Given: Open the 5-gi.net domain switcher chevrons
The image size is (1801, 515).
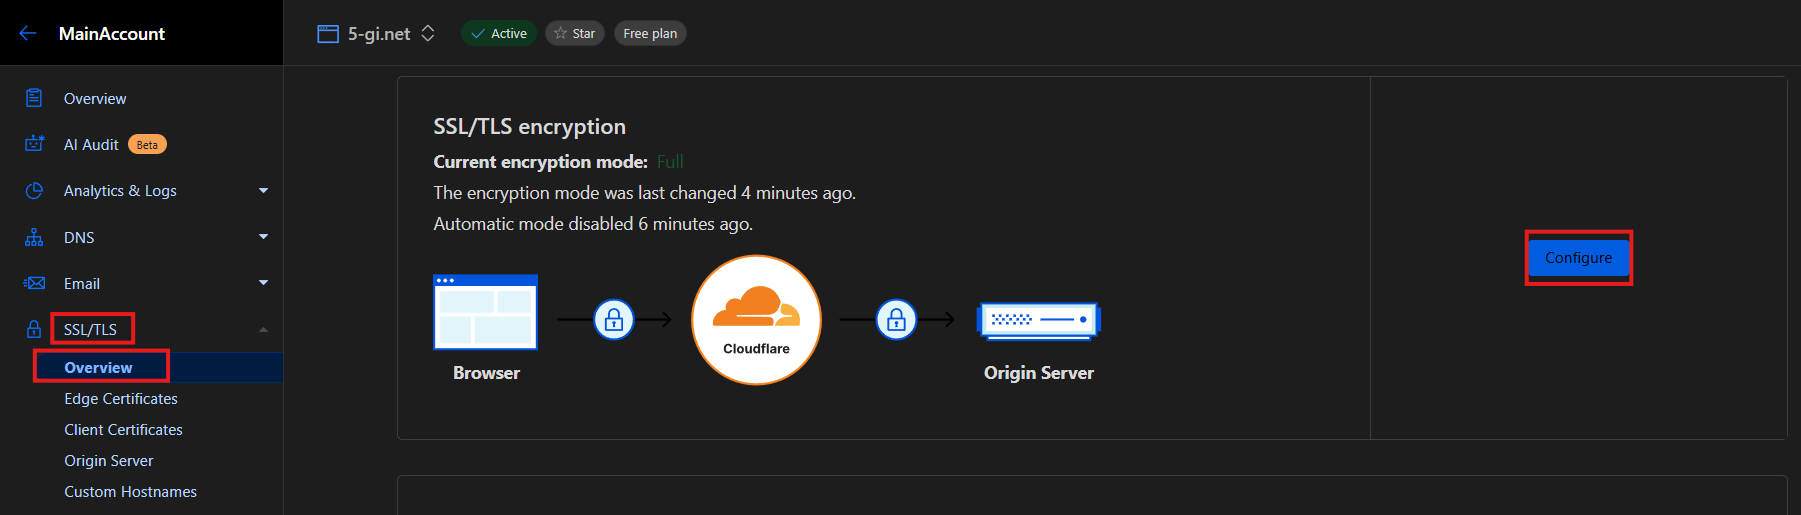Looking at the screenshot, I should click(428, 33).
